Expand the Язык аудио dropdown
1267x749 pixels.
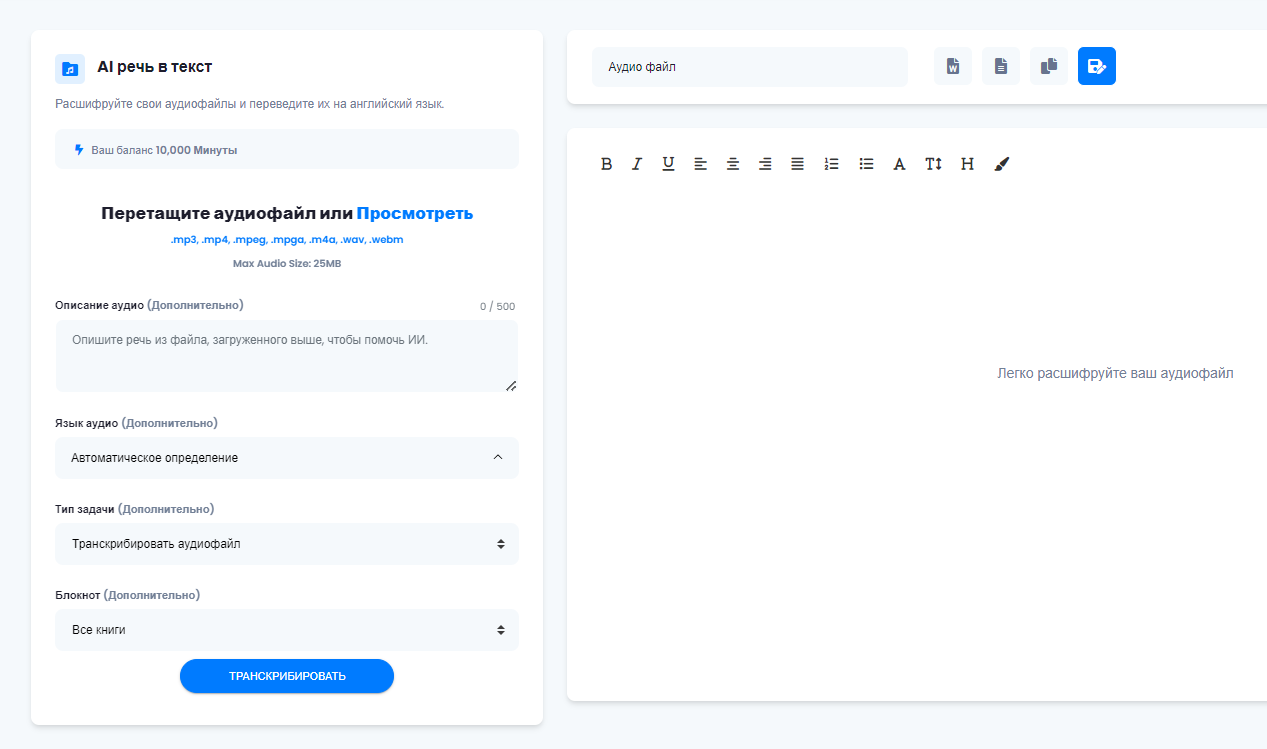pos(286,458)
